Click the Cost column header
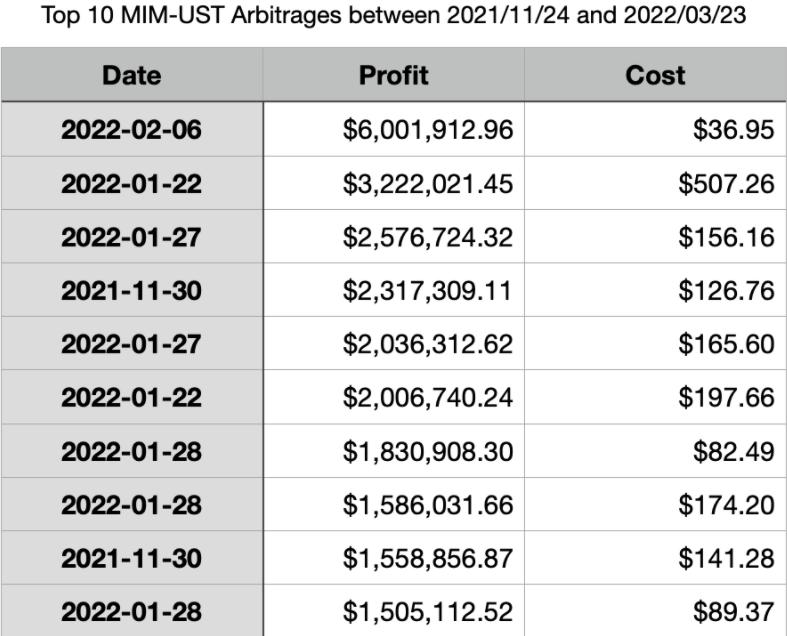Viewport: 787px width, 636px height. tap(655, 75)
